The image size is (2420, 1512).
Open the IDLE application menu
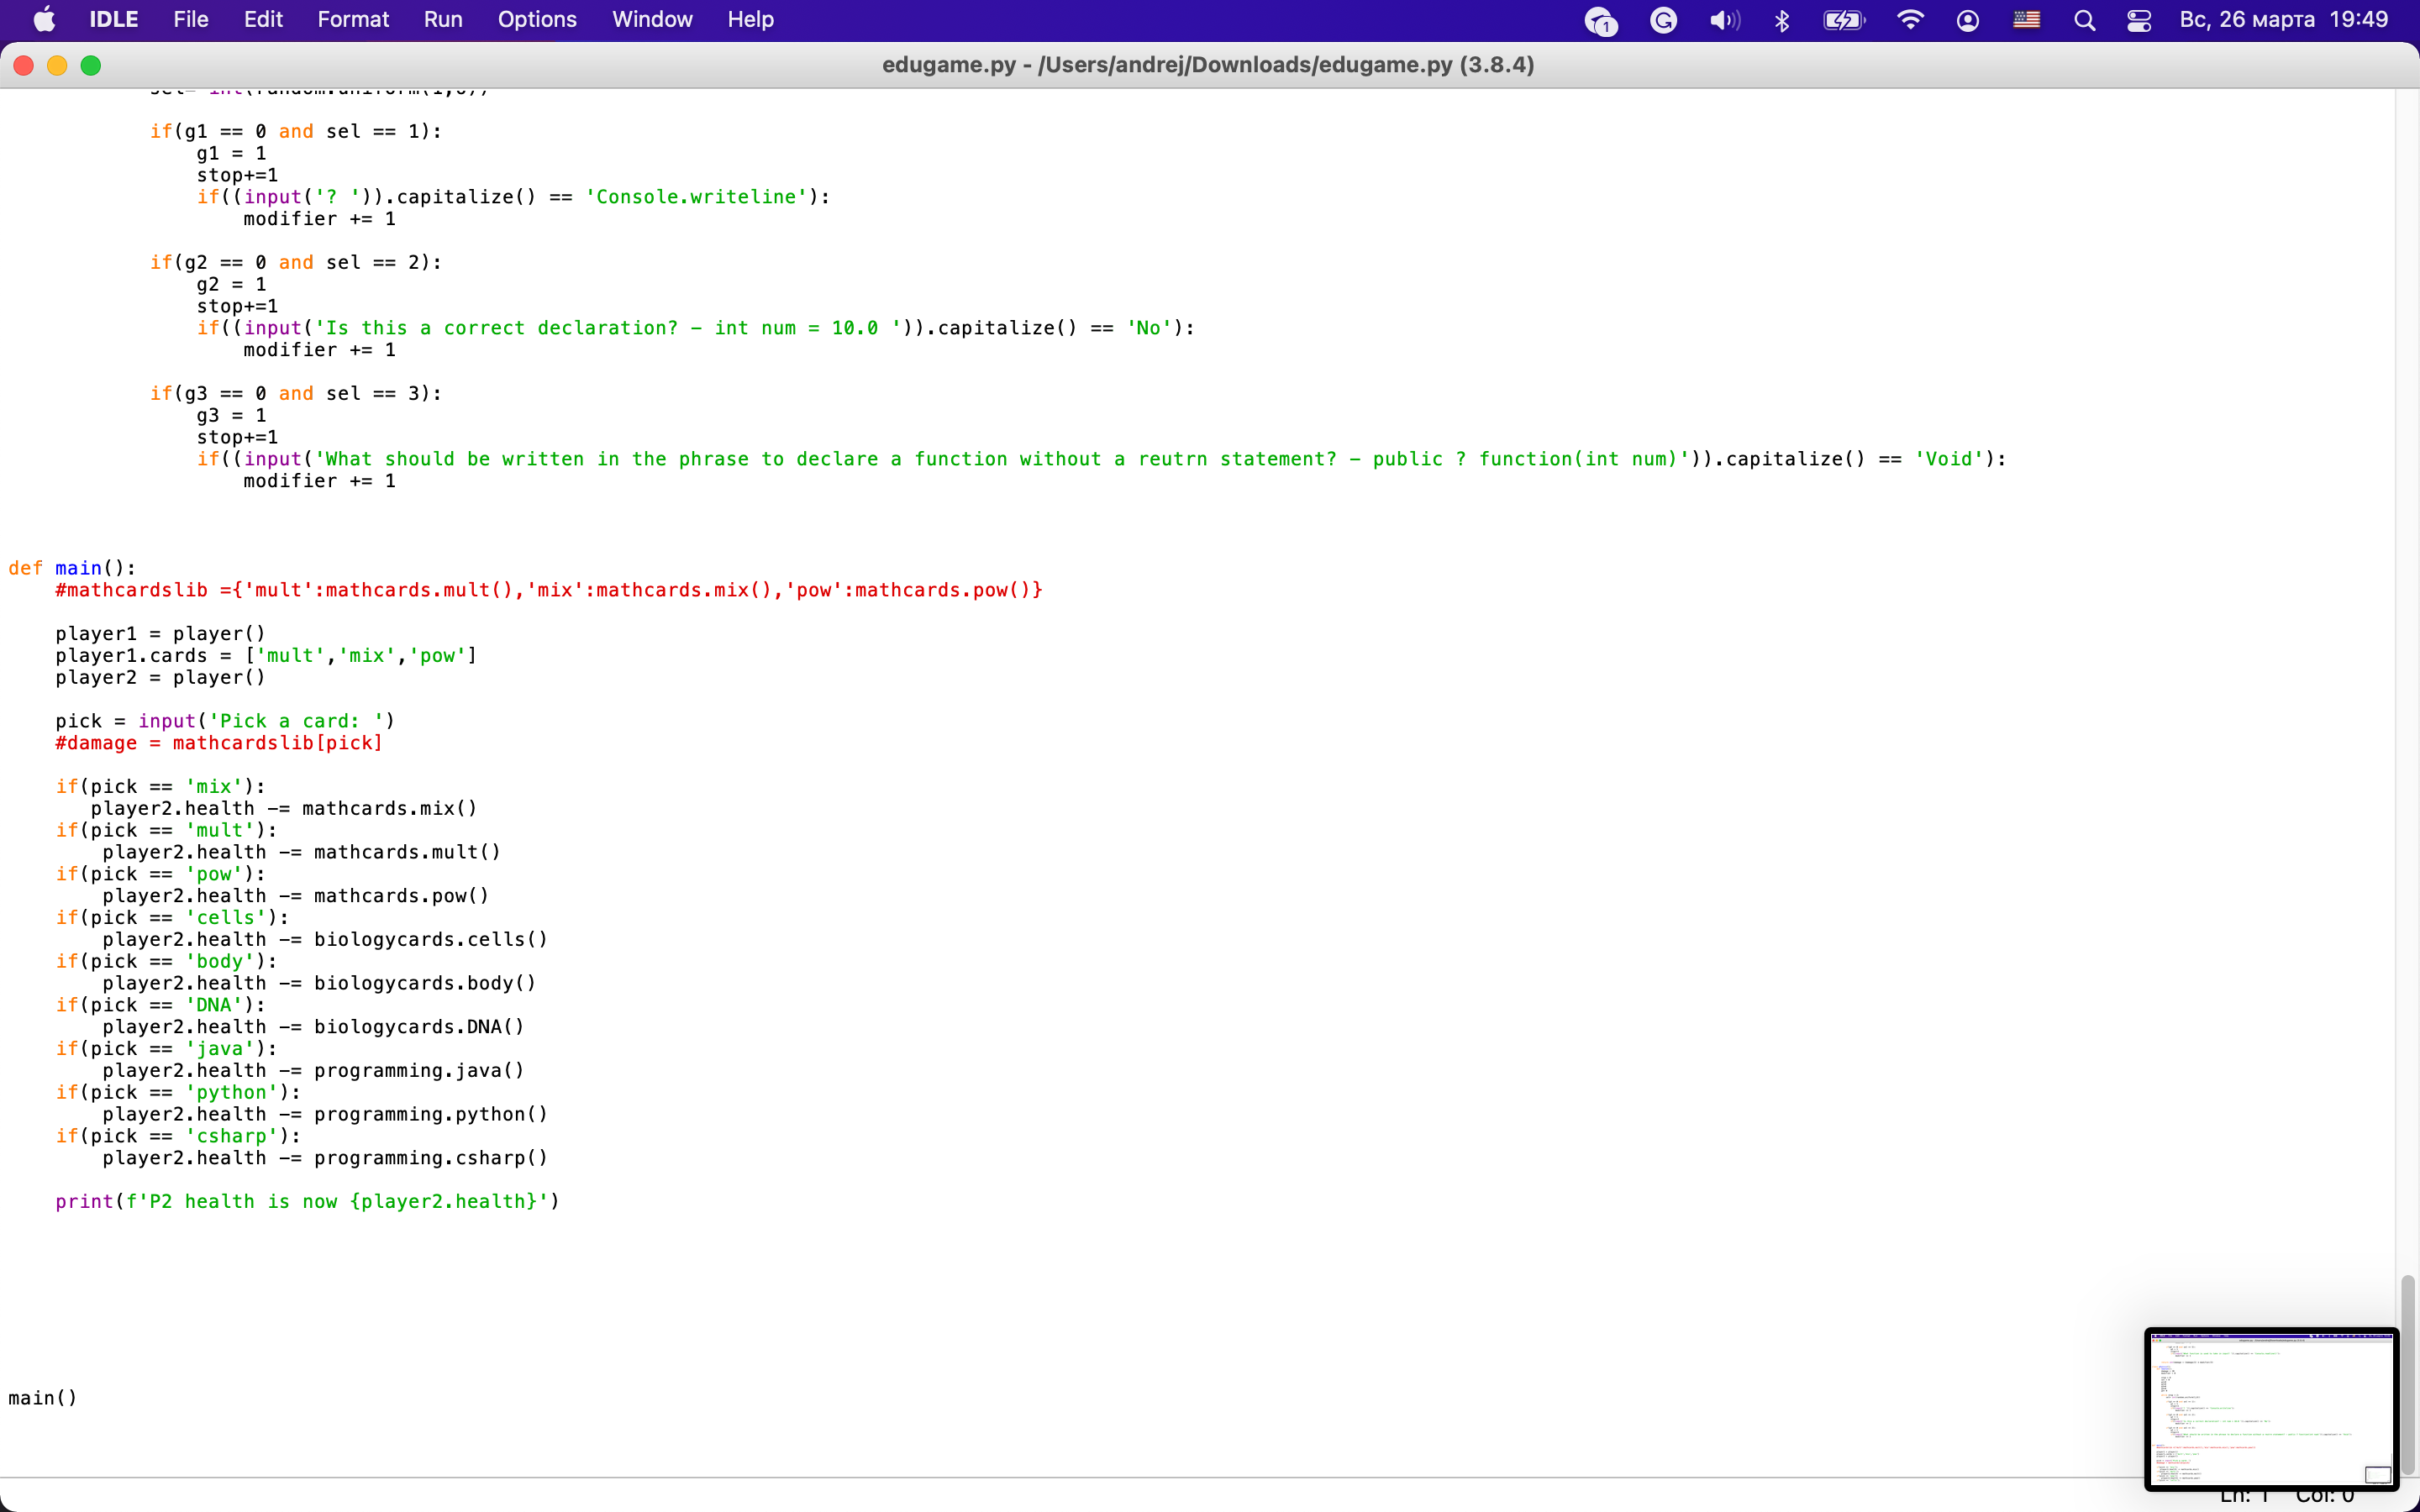(x=113, y=20)
